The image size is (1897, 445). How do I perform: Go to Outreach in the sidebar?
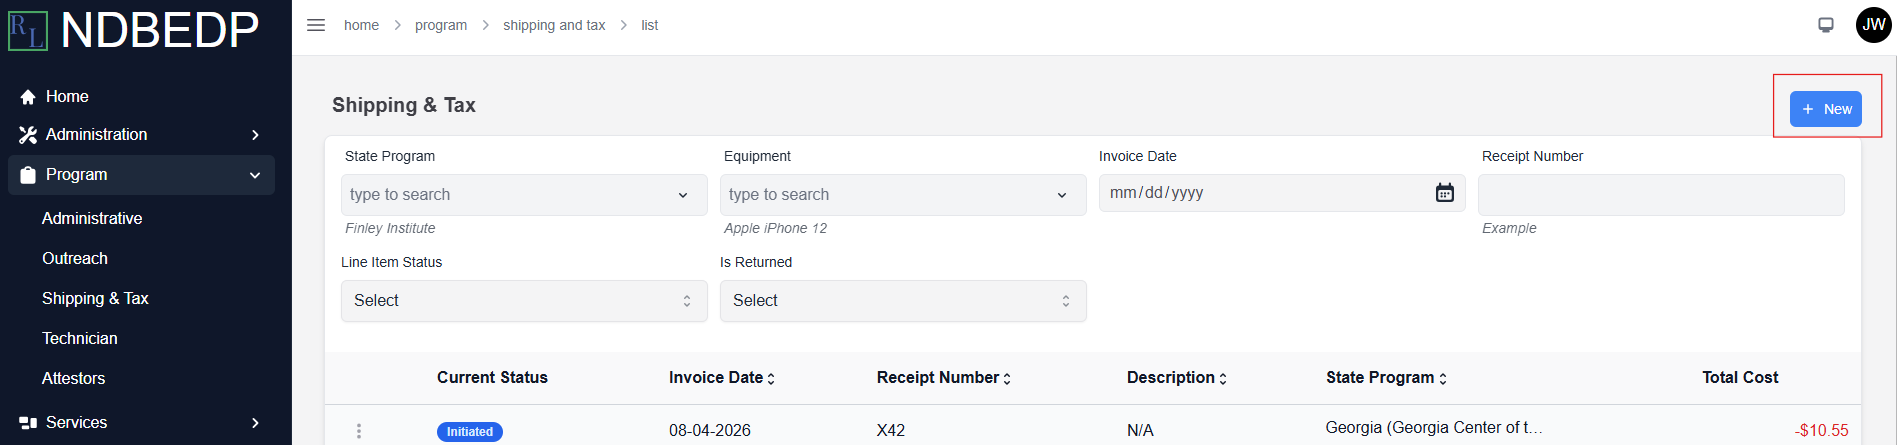tap(75, 258)
